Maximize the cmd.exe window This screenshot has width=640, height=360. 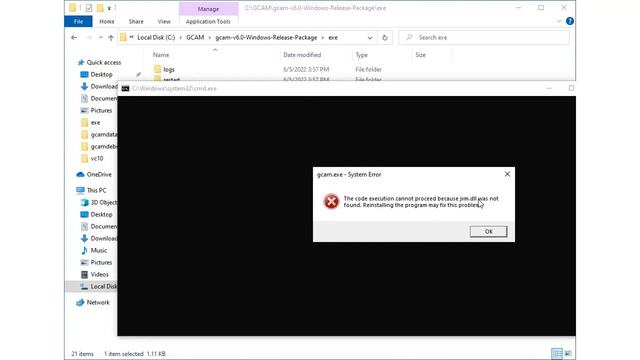571,88
